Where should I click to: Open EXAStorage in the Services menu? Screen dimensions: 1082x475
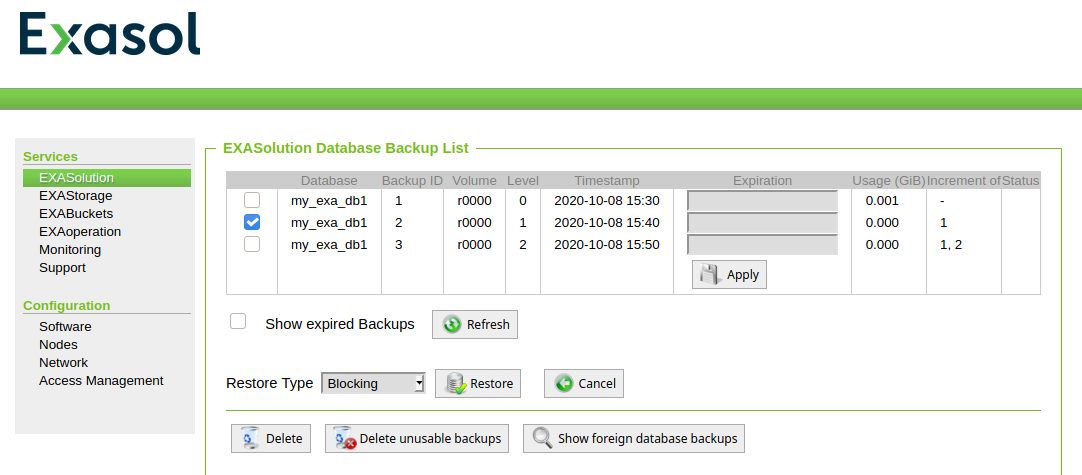coord(75,195)
